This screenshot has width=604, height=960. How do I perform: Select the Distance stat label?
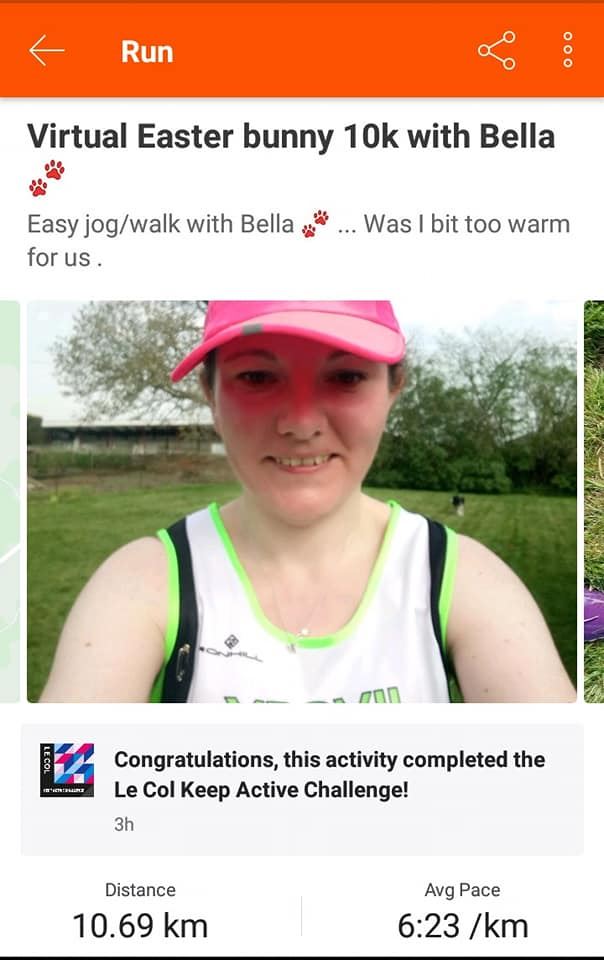pos(140,890)
